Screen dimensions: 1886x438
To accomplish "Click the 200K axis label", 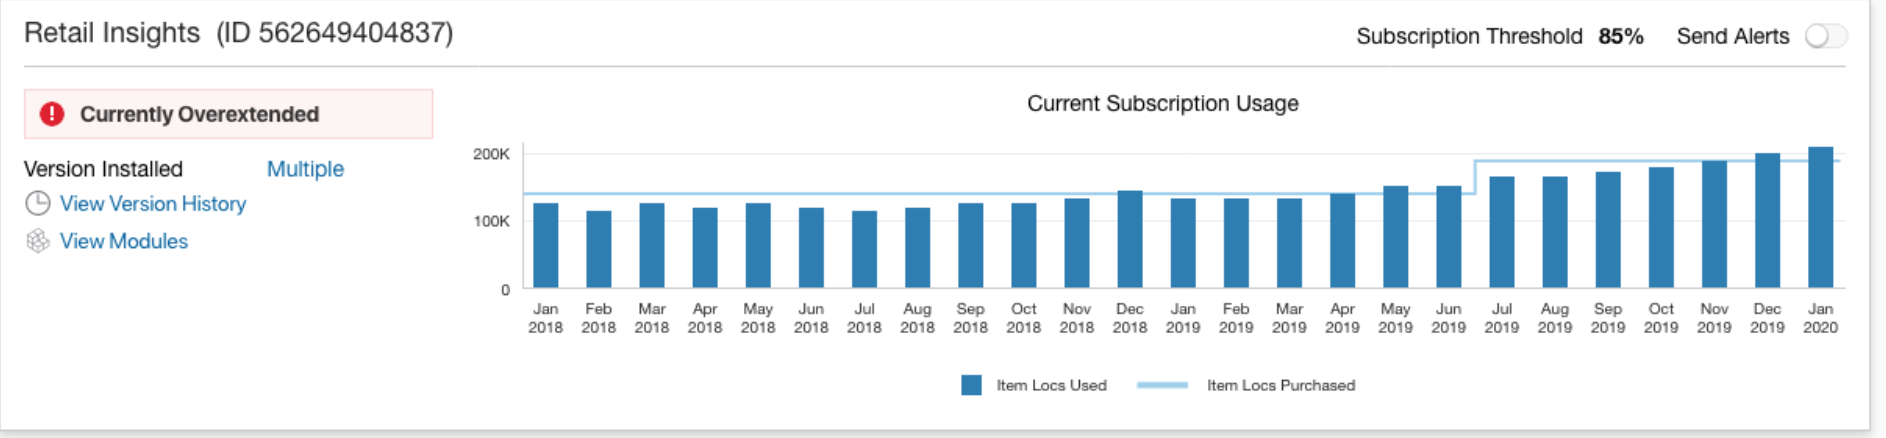I will [491, 154].
